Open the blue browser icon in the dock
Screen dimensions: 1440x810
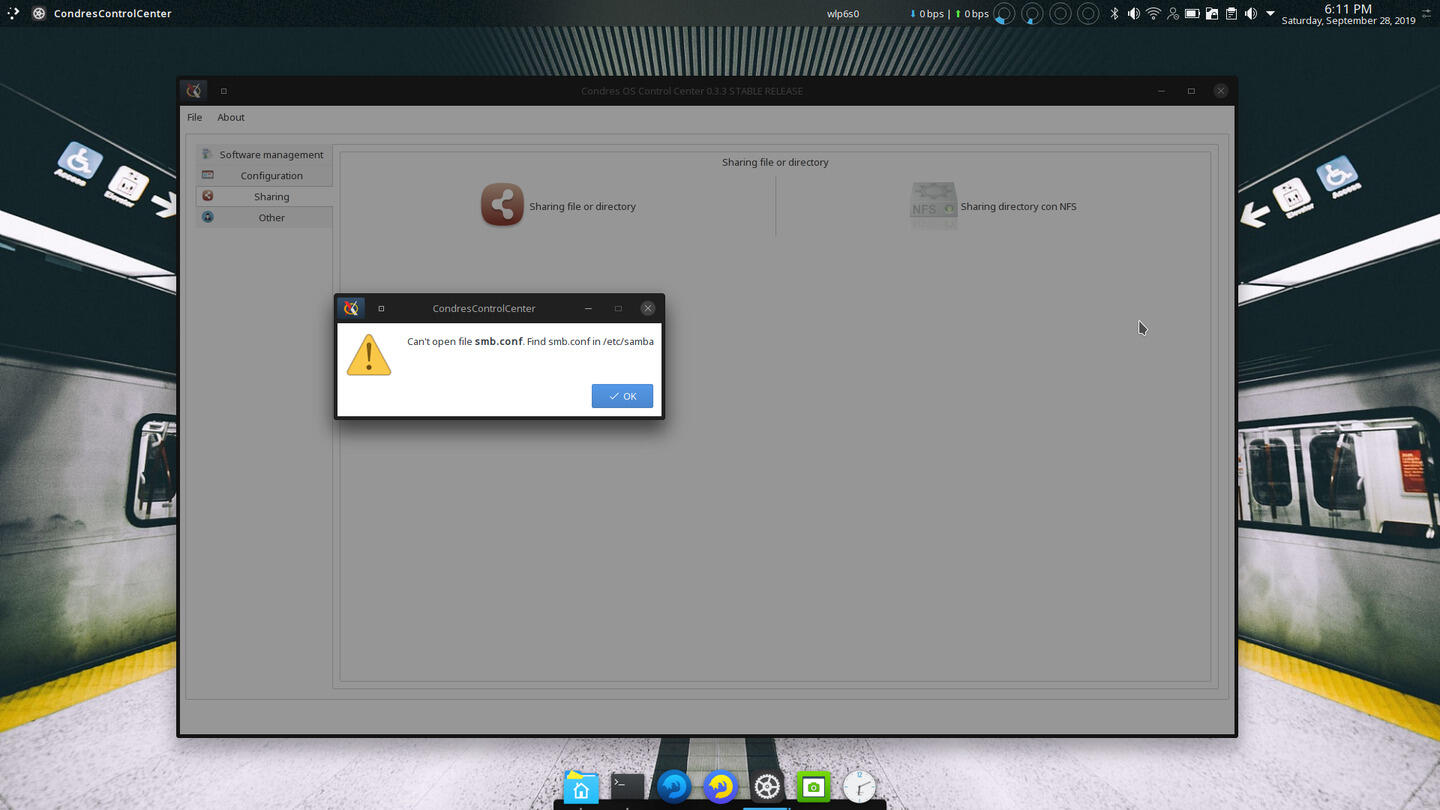pos(674,787)
